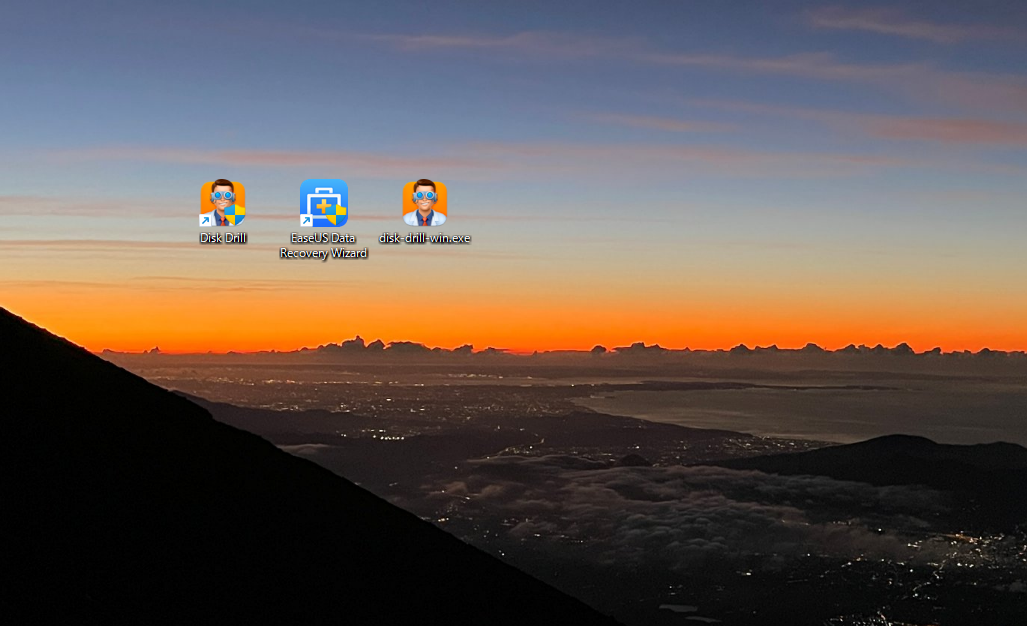
Task: Click the shortcut arrow on EaseUS icon
Action: click(306, 220)
